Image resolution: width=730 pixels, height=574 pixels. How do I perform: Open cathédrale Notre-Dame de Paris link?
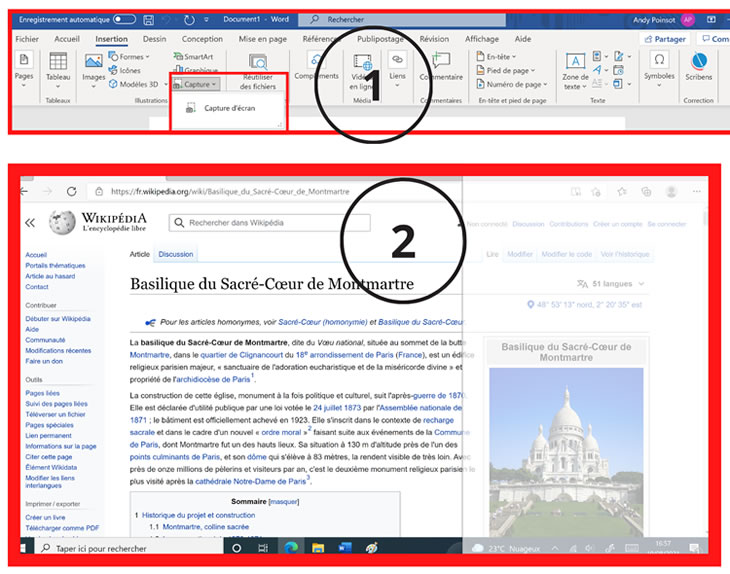coord(250,481)
